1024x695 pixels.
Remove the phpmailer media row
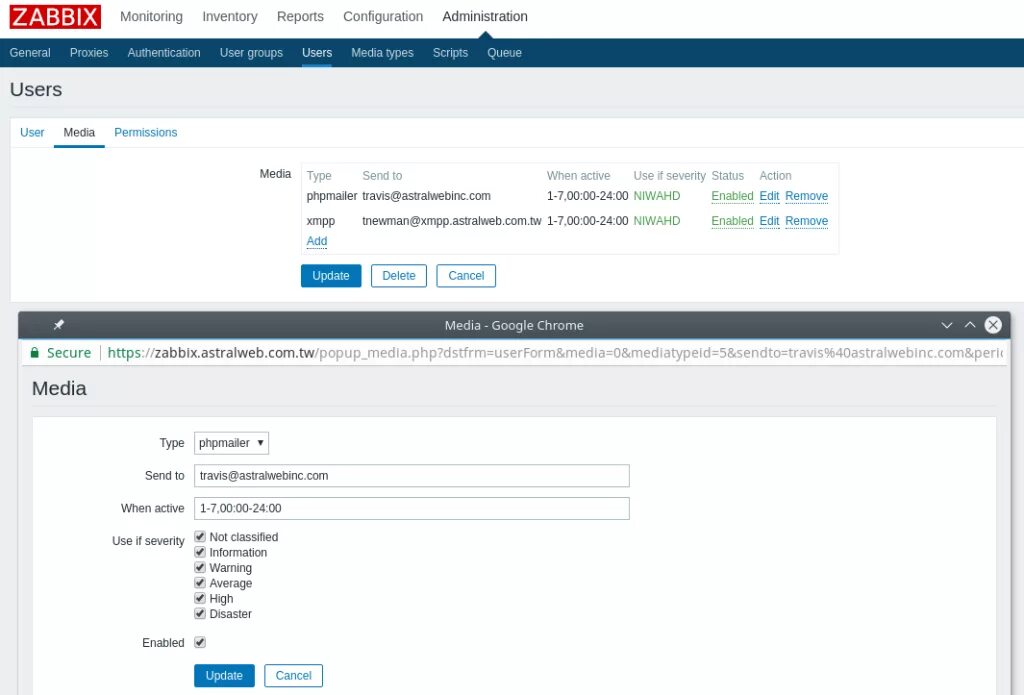807,196
